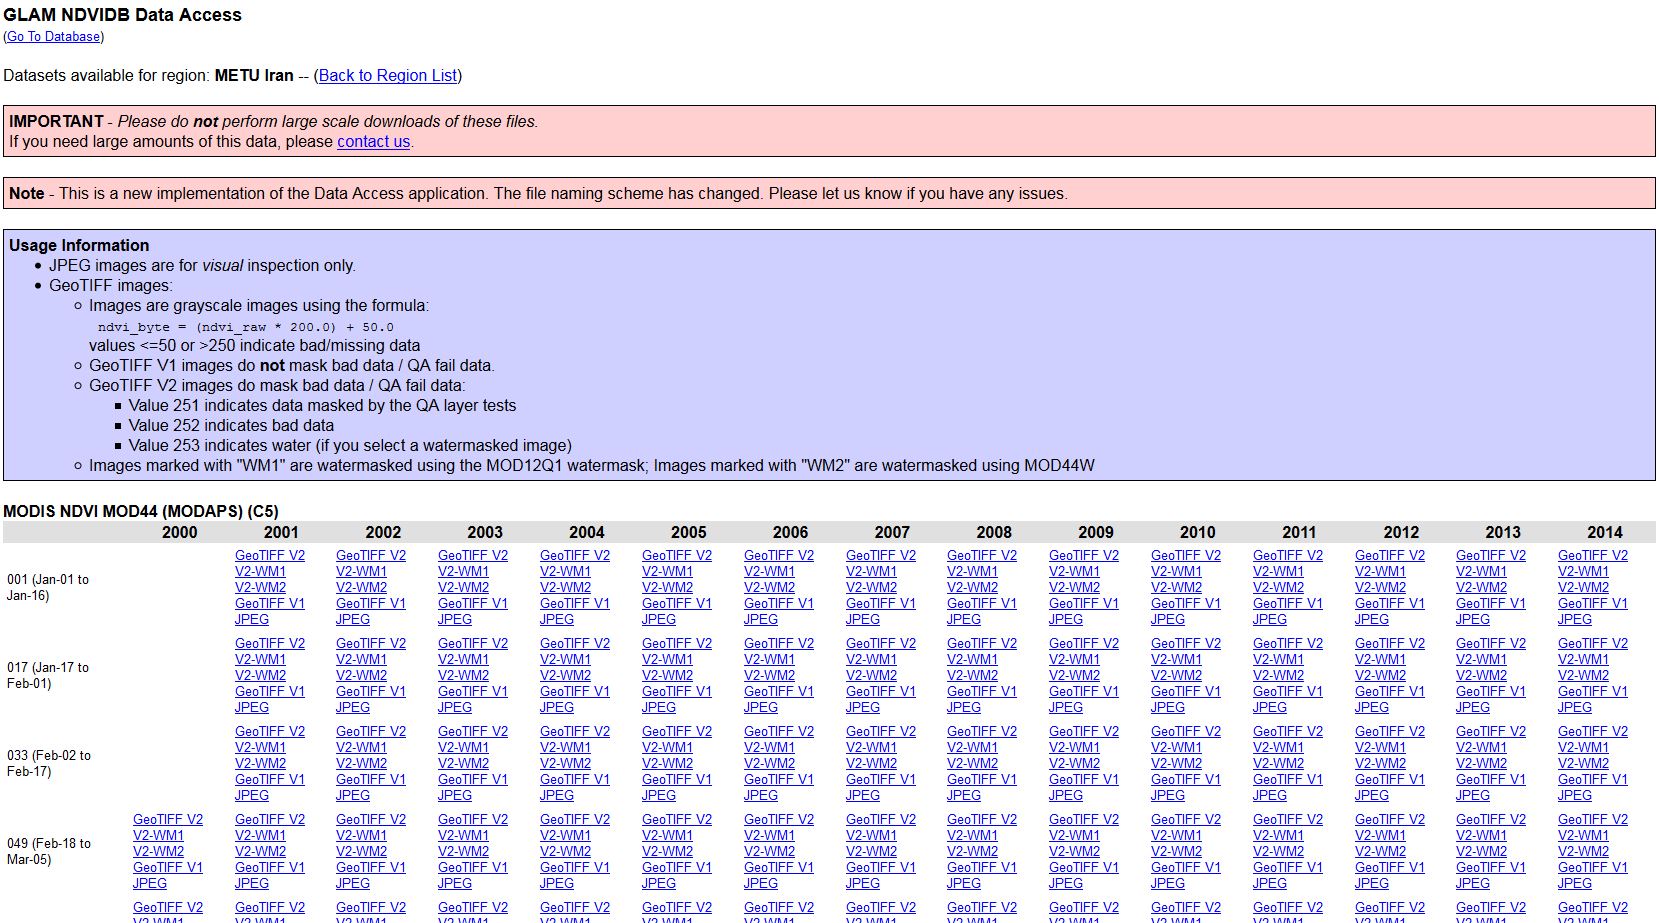Select V2-WM2 for 2003 period 017
Screen dimensions: 1659x923
point(463,676)
